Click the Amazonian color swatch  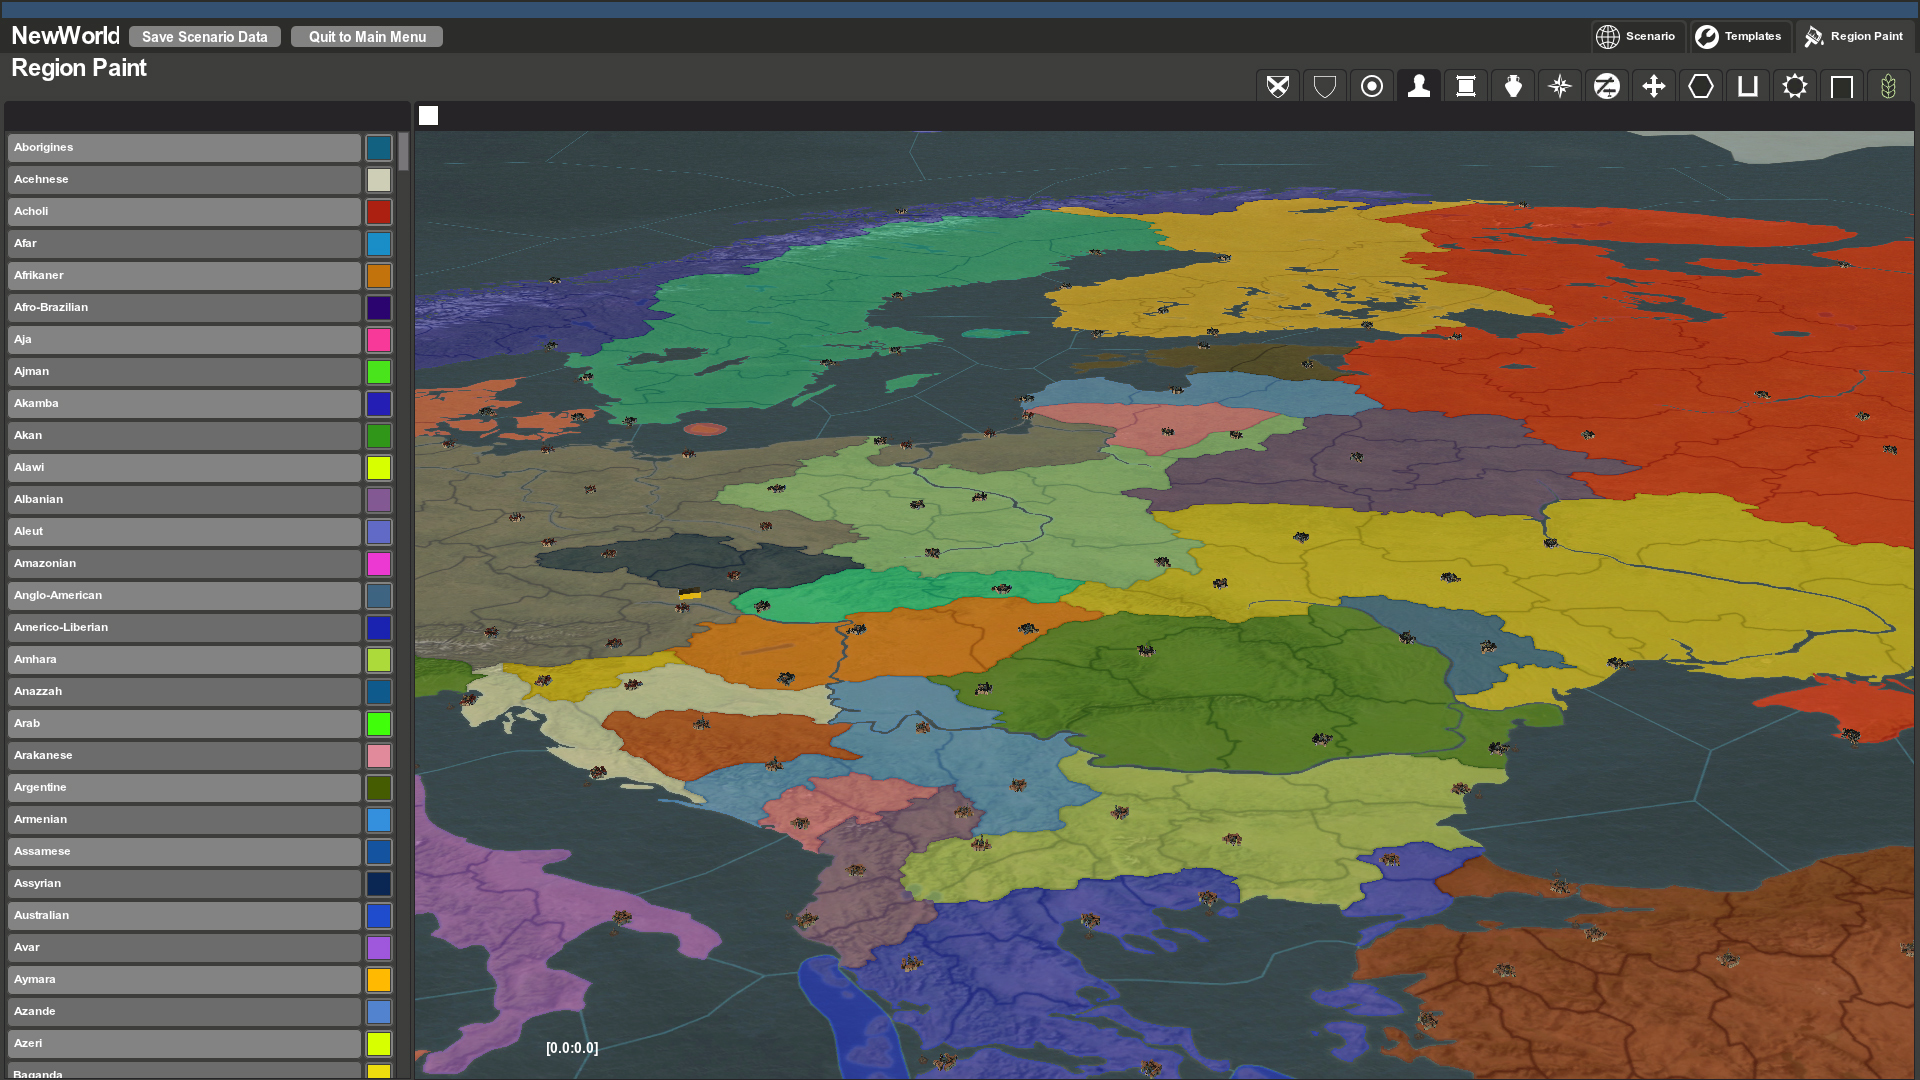379,564
